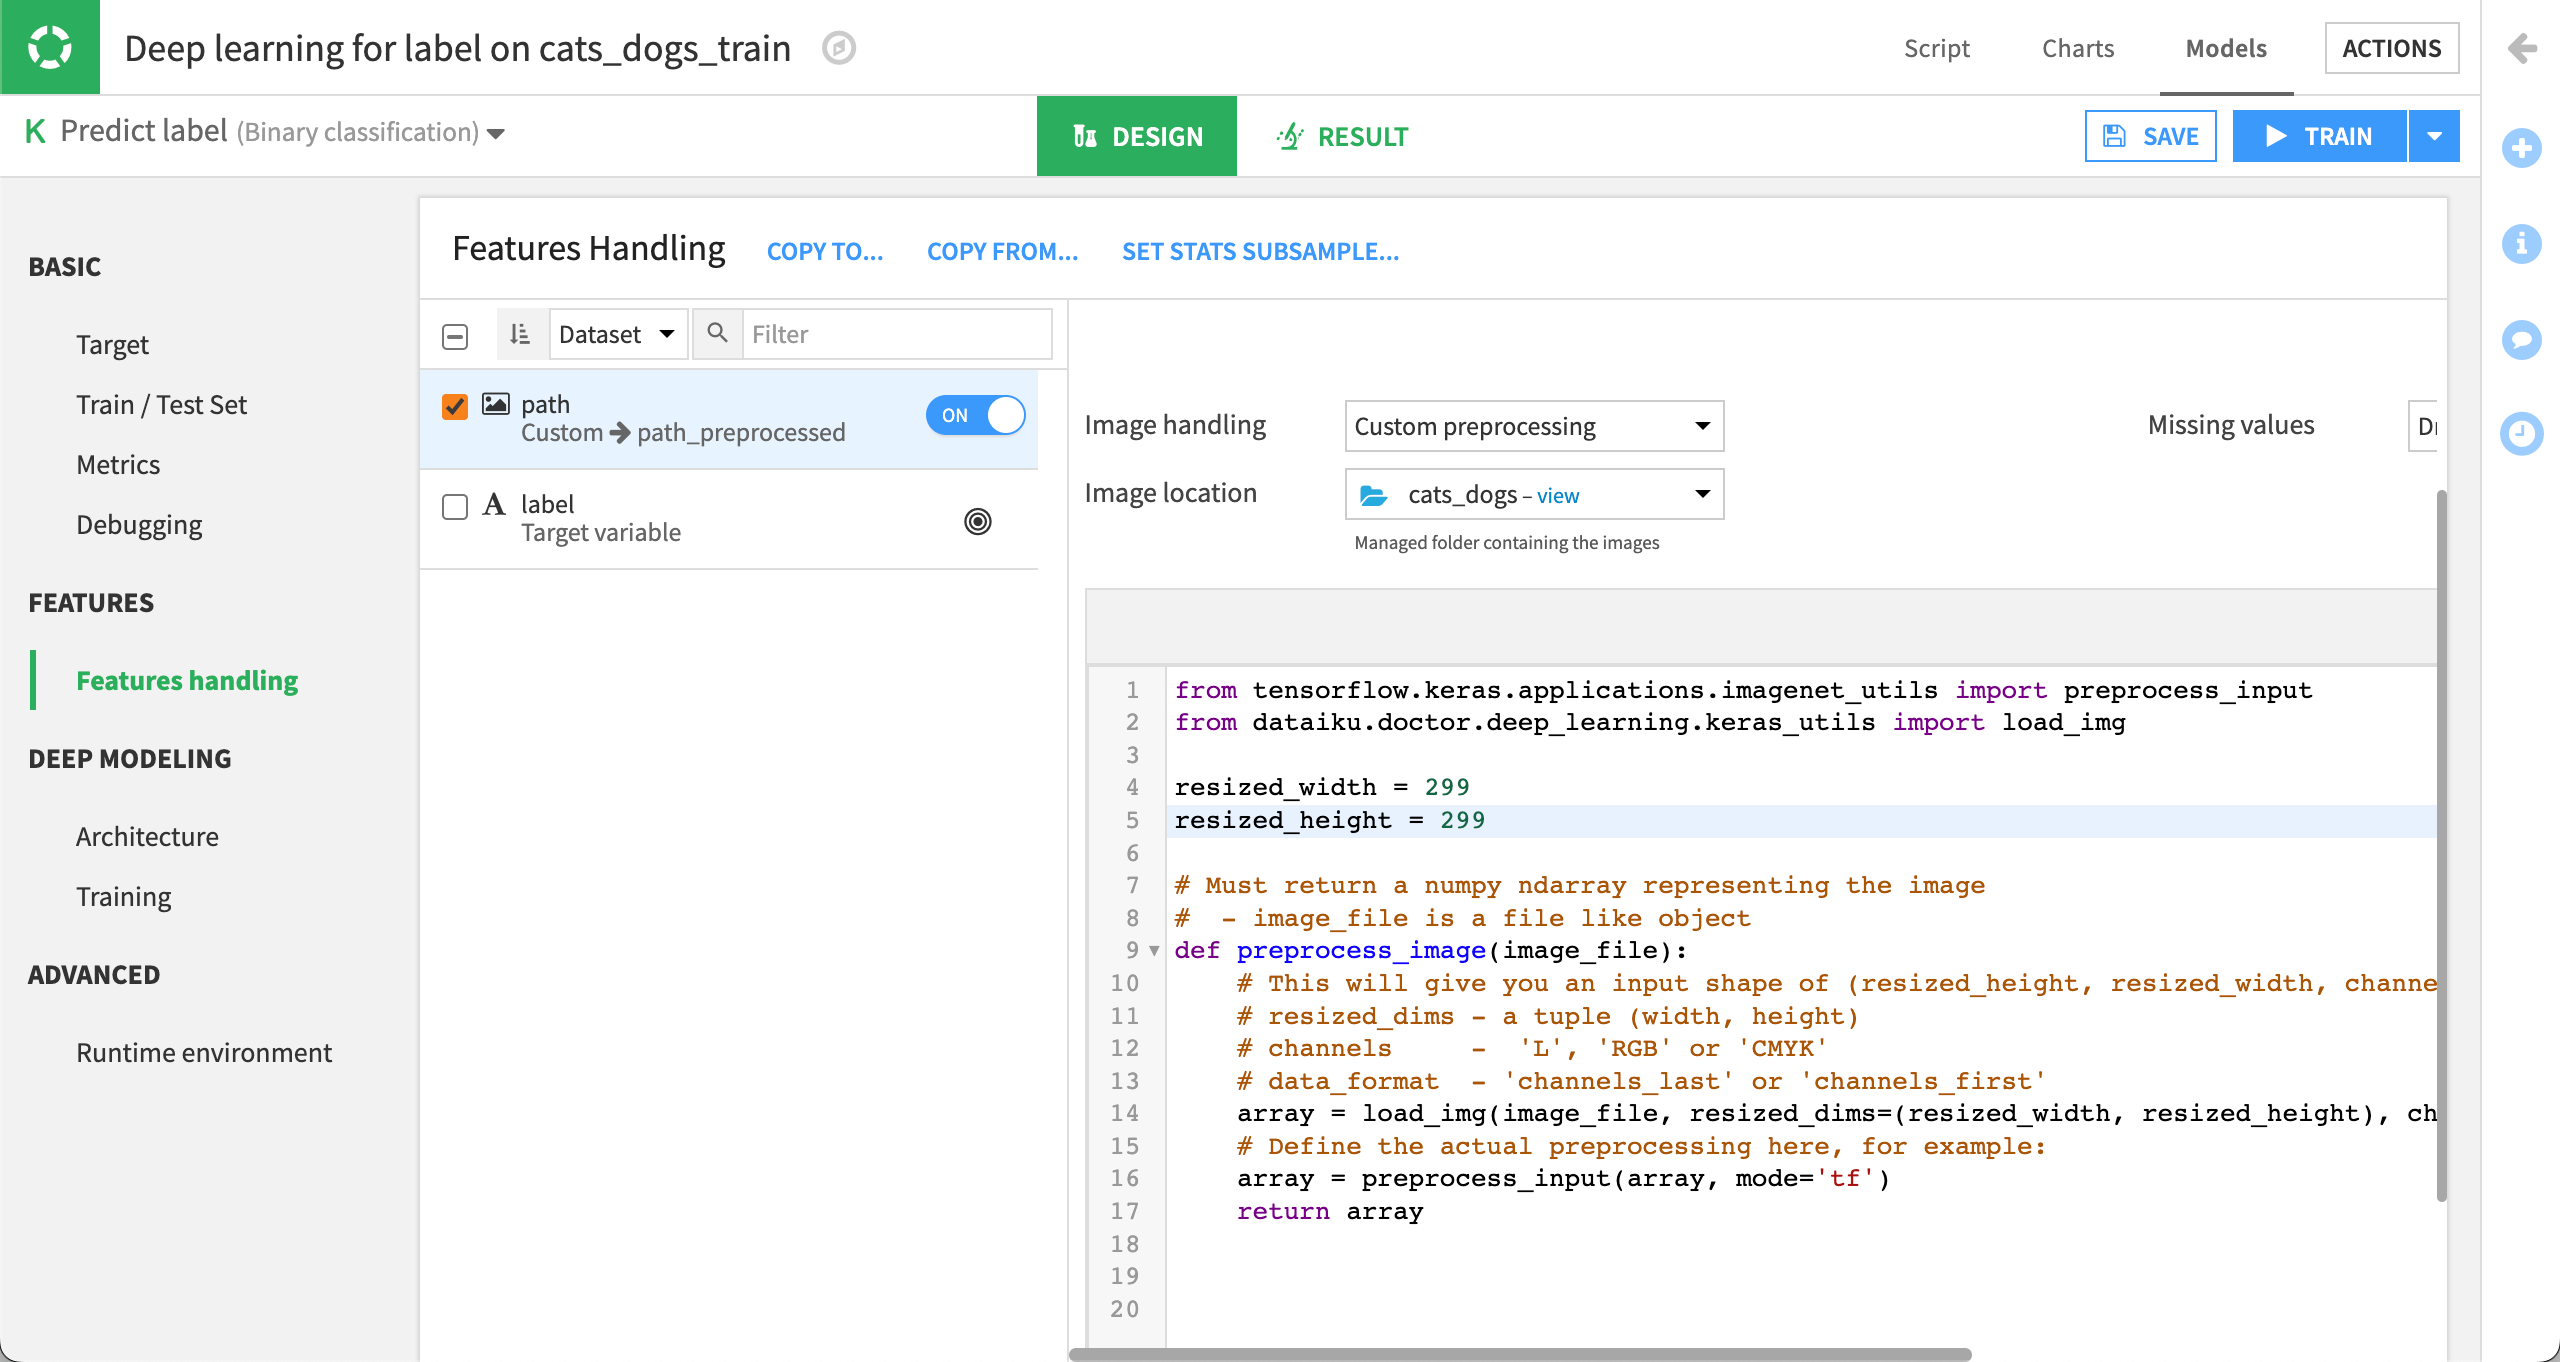Click the Dataiku logo in the top left
Screen dimensions: 2560x1362
[49, 46]
